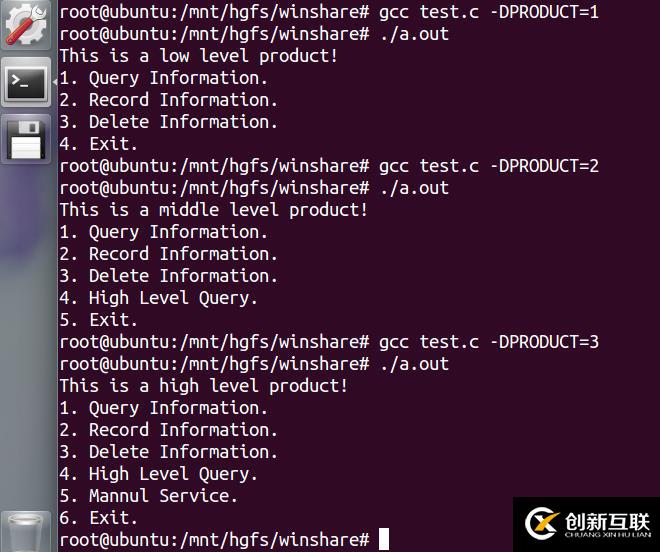Viewport: 660px width, 552px height.
Task: Click the "5. Exit." output line
Action: coord(98,320)
